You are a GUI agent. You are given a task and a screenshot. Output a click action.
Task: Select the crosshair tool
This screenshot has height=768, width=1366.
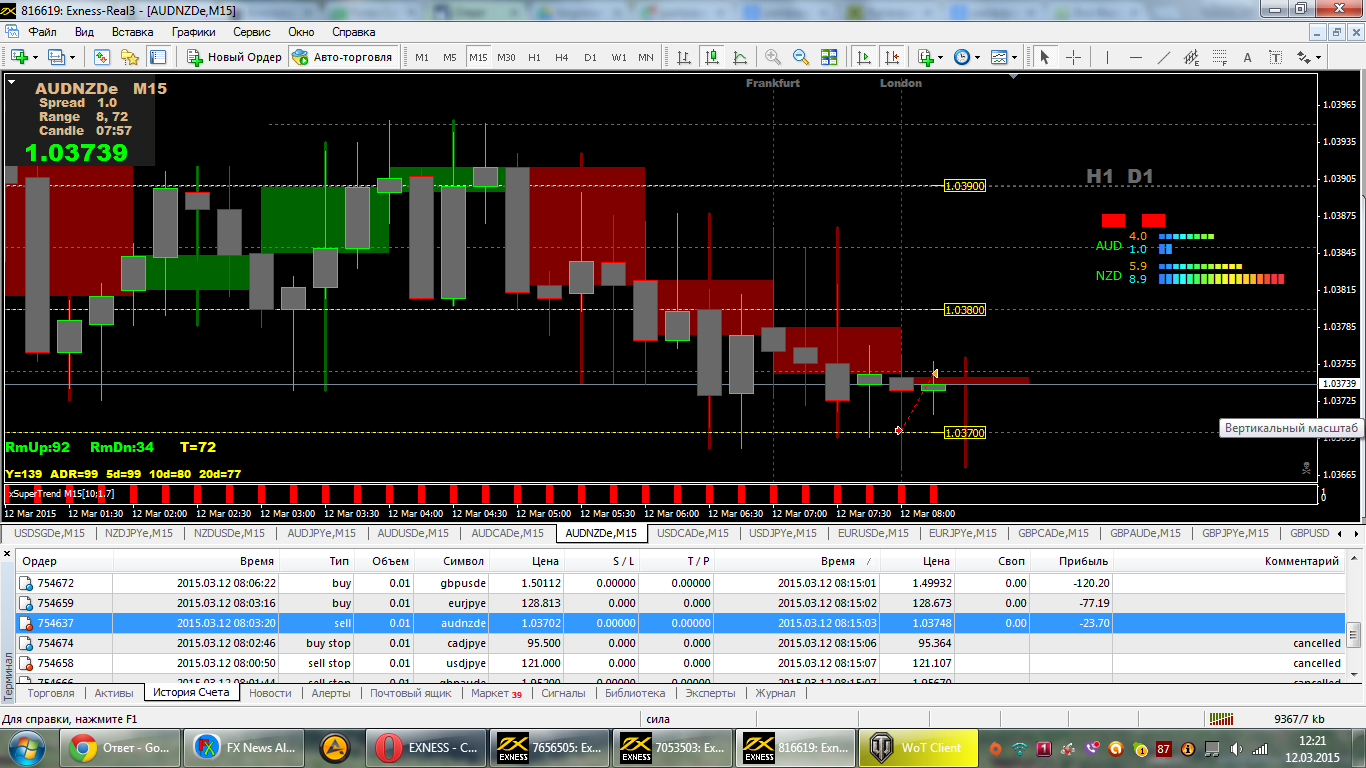[x=1073, y=57]
